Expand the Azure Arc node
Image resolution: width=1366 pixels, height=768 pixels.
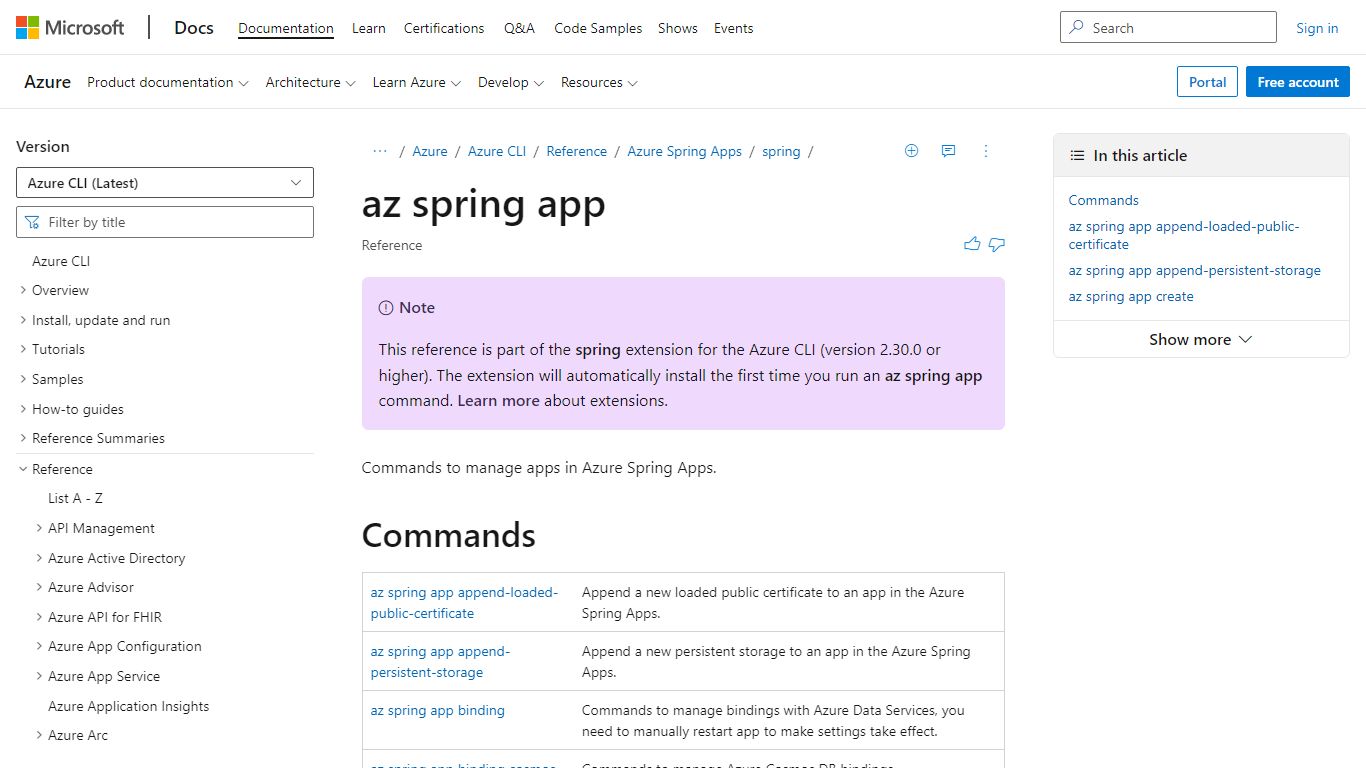[39, 735]
